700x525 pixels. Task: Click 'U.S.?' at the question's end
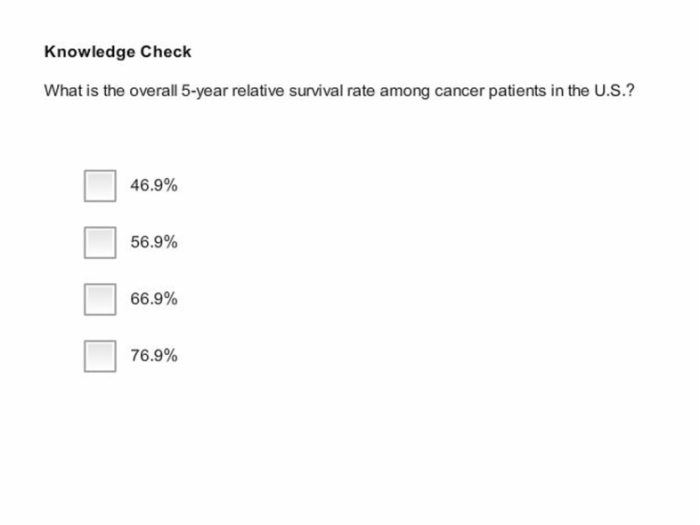(614, 91)
